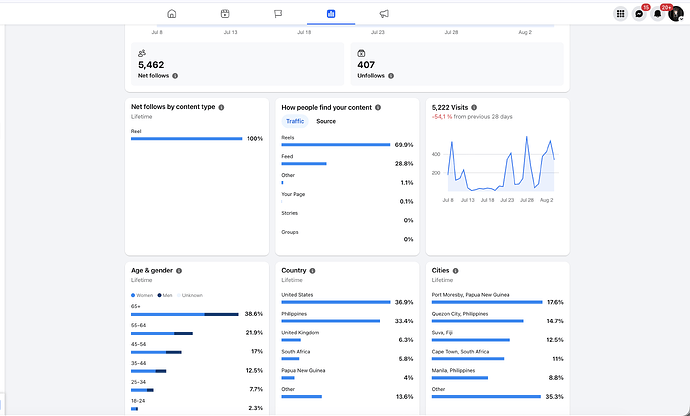Click info icon beside 5,222 Visits

[x=474, y=107]
